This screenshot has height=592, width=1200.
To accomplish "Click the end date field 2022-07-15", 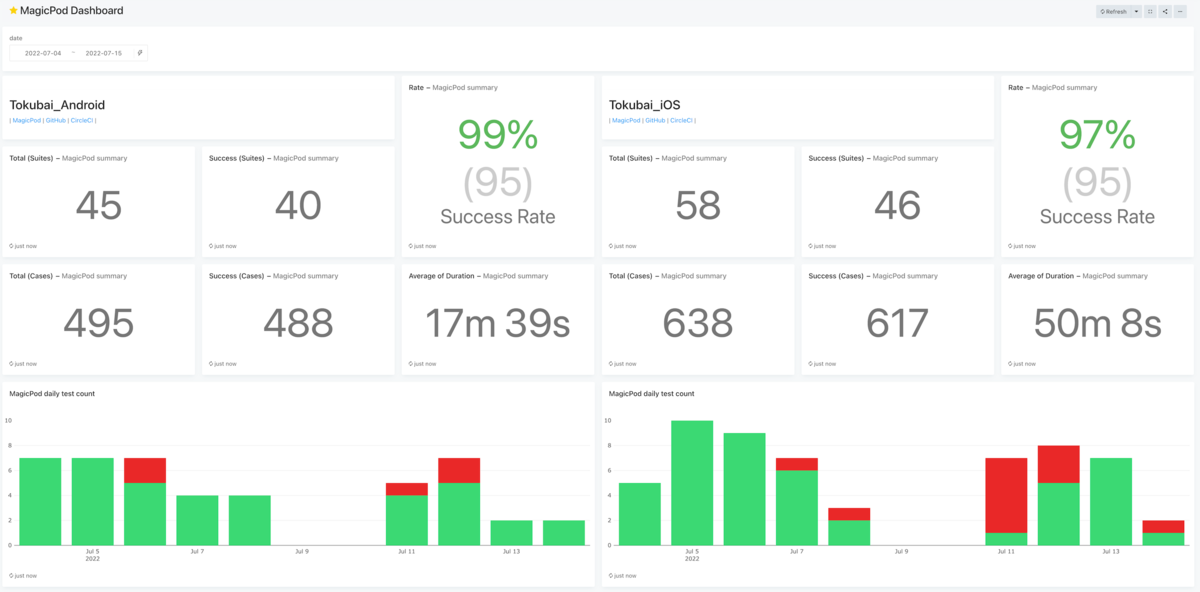I will (x=104, y=53).
